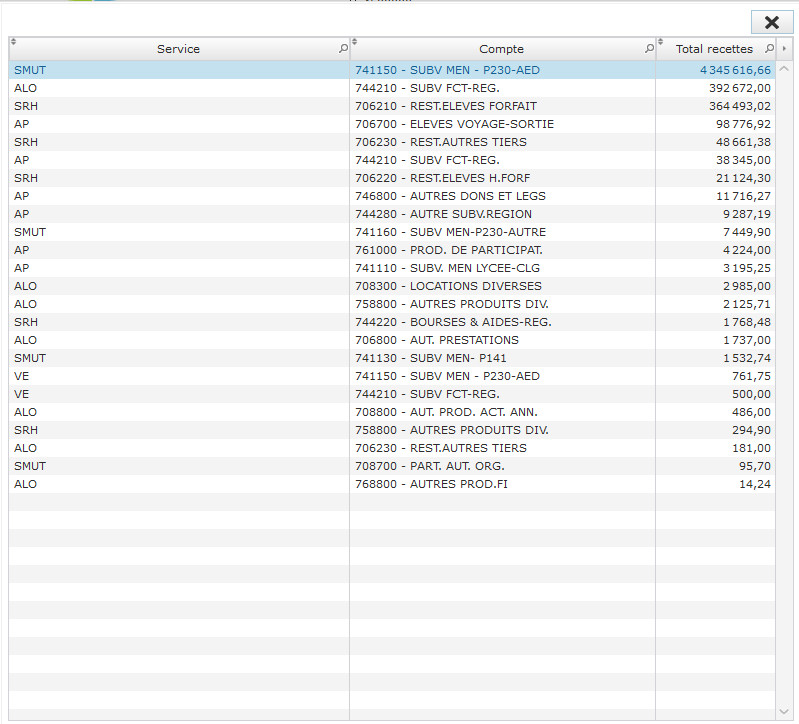Click the search icon in Service column header

pos(343,49)
